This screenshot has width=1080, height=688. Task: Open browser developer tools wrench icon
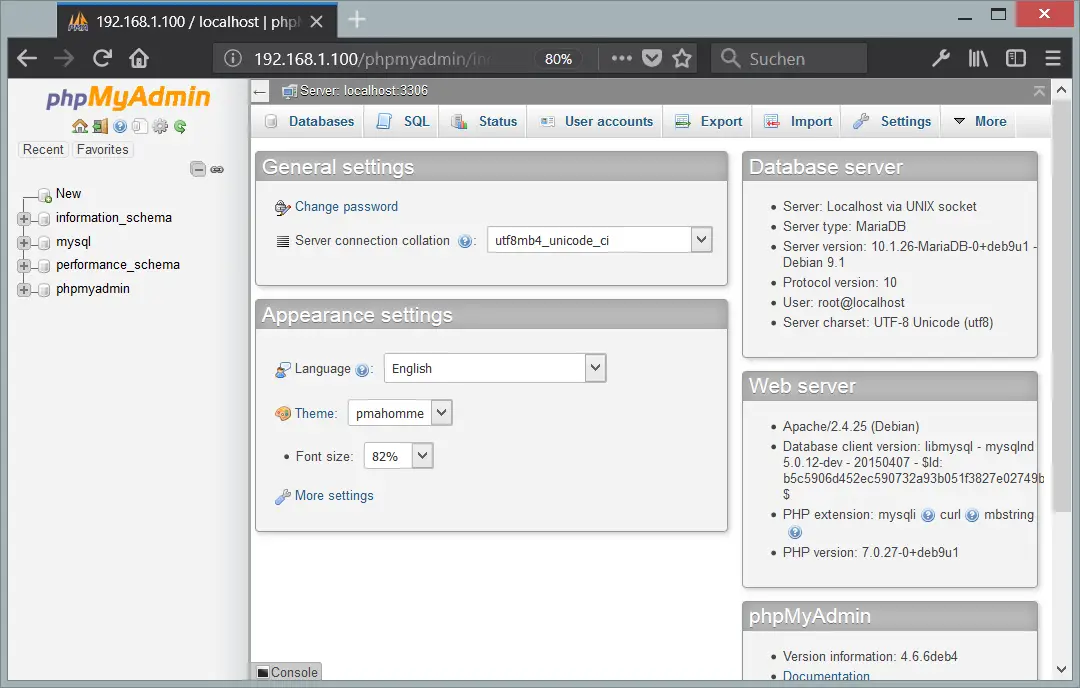pyautogui.click(x=941, y=59)
